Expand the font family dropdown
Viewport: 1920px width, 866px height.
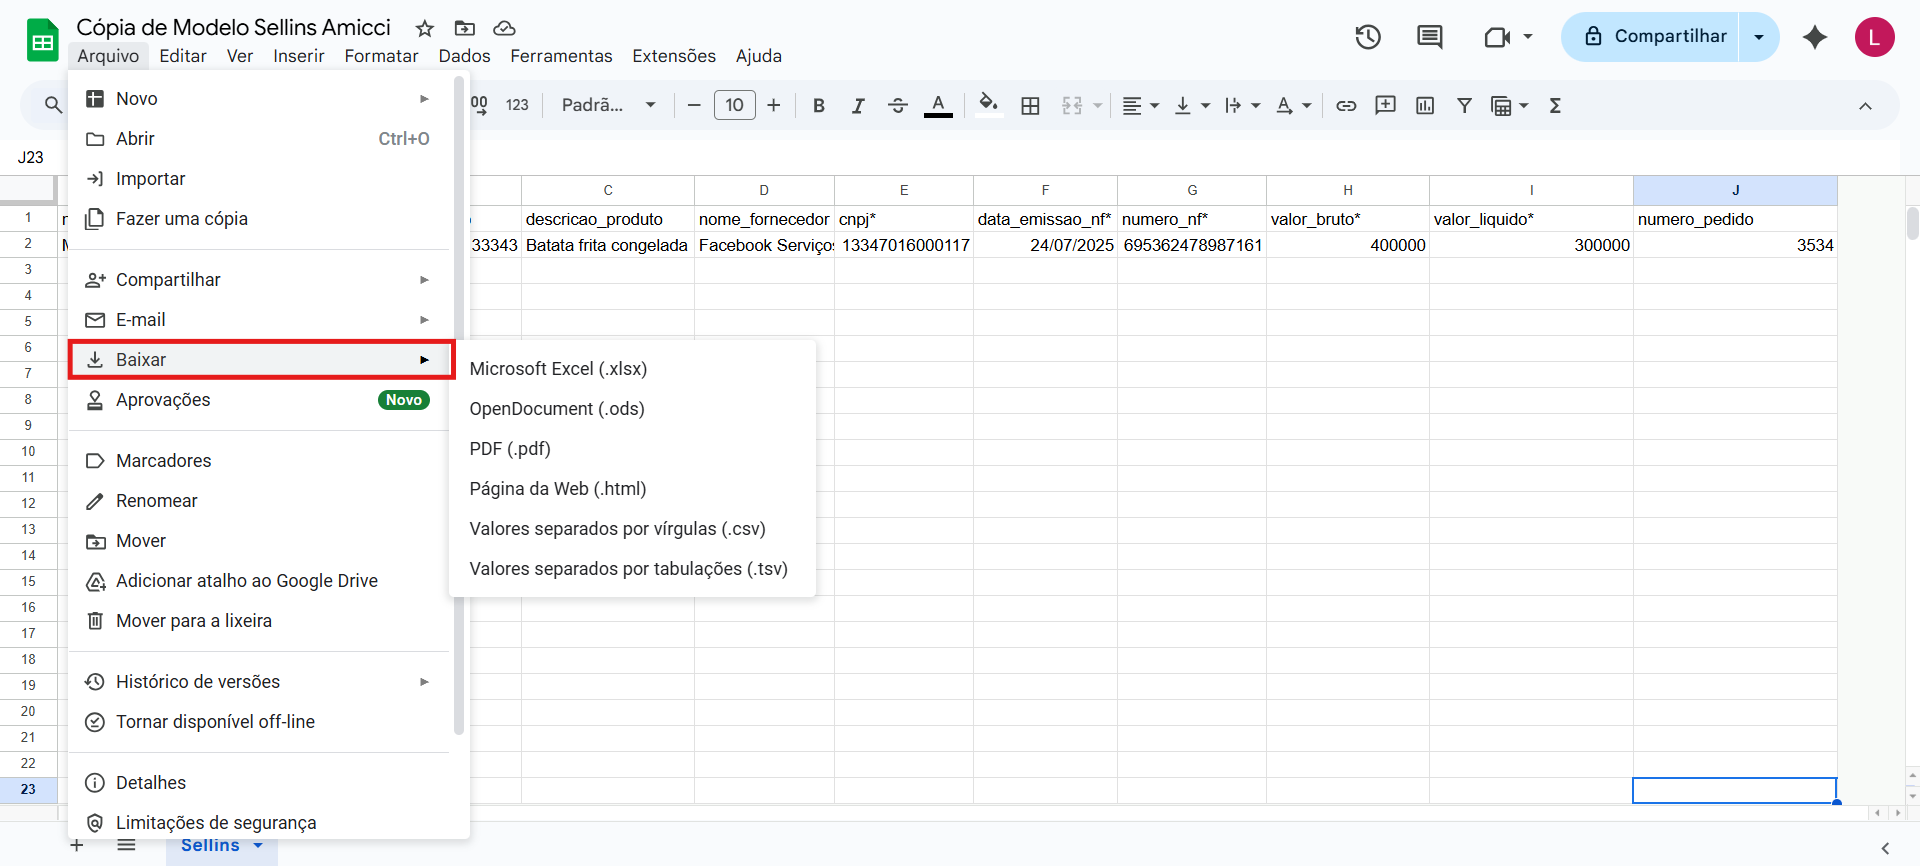point(608,105)
